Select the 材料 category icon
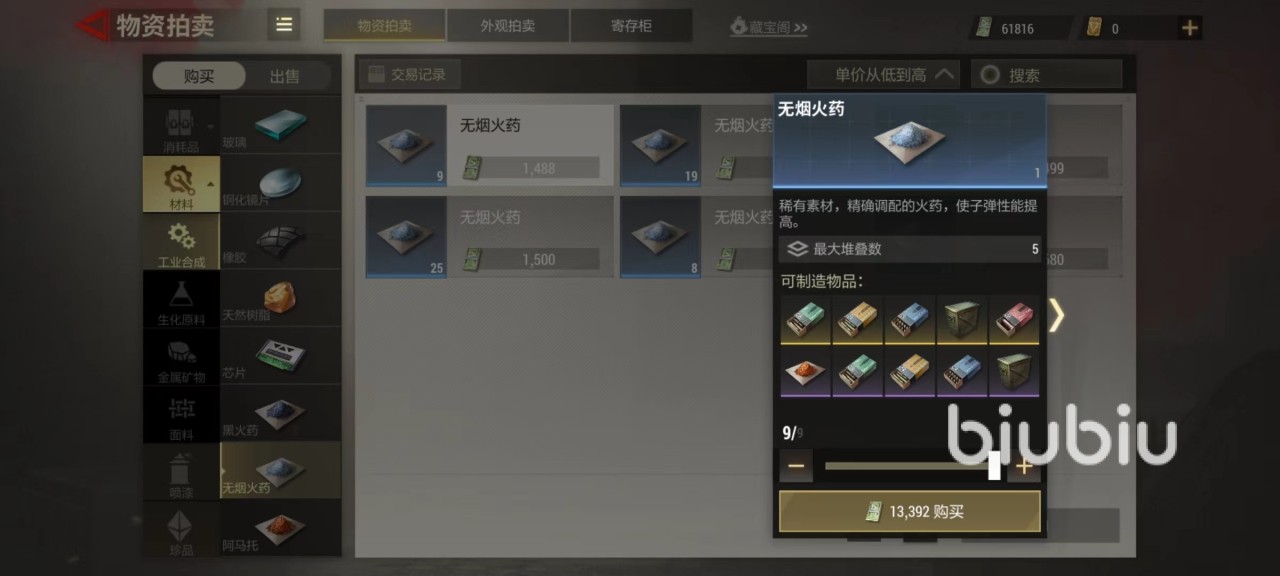 point(181,184)
